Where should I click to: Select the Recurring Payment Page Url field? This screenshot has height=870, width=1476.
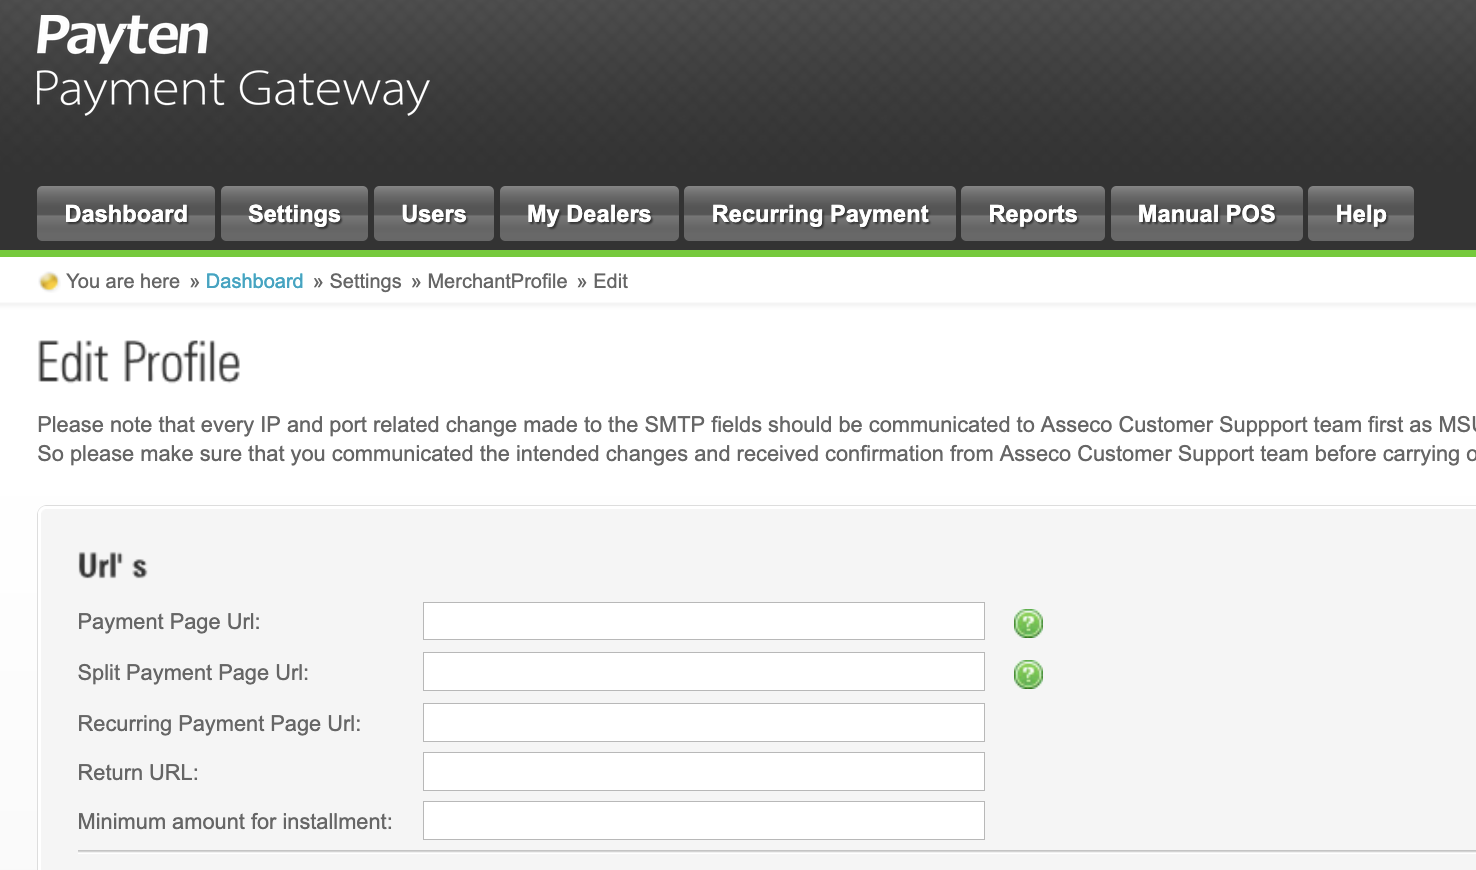(x=703, y=723)
